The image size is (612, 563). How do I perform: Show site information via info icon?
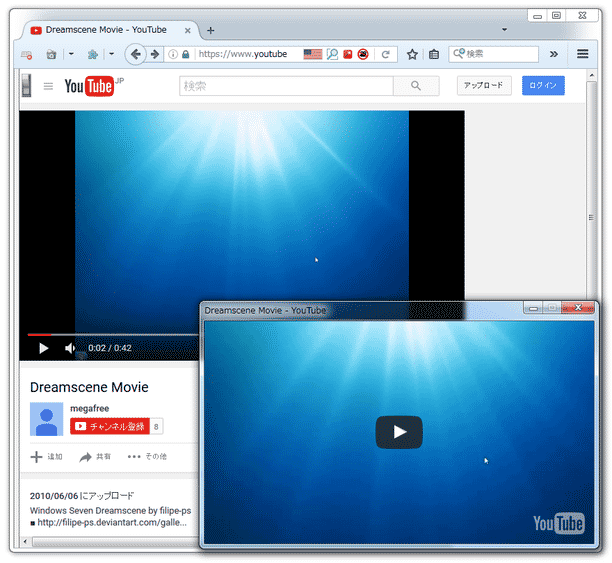point(173,54)
